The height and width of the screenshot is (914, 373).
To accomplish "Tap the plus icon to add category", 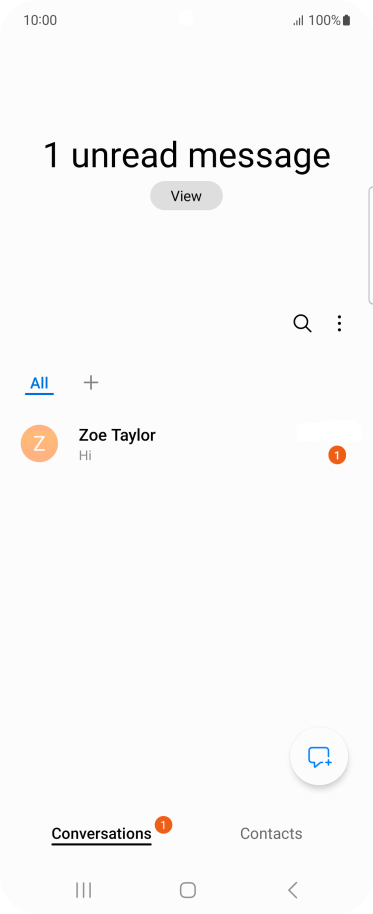I will point(91,382).
